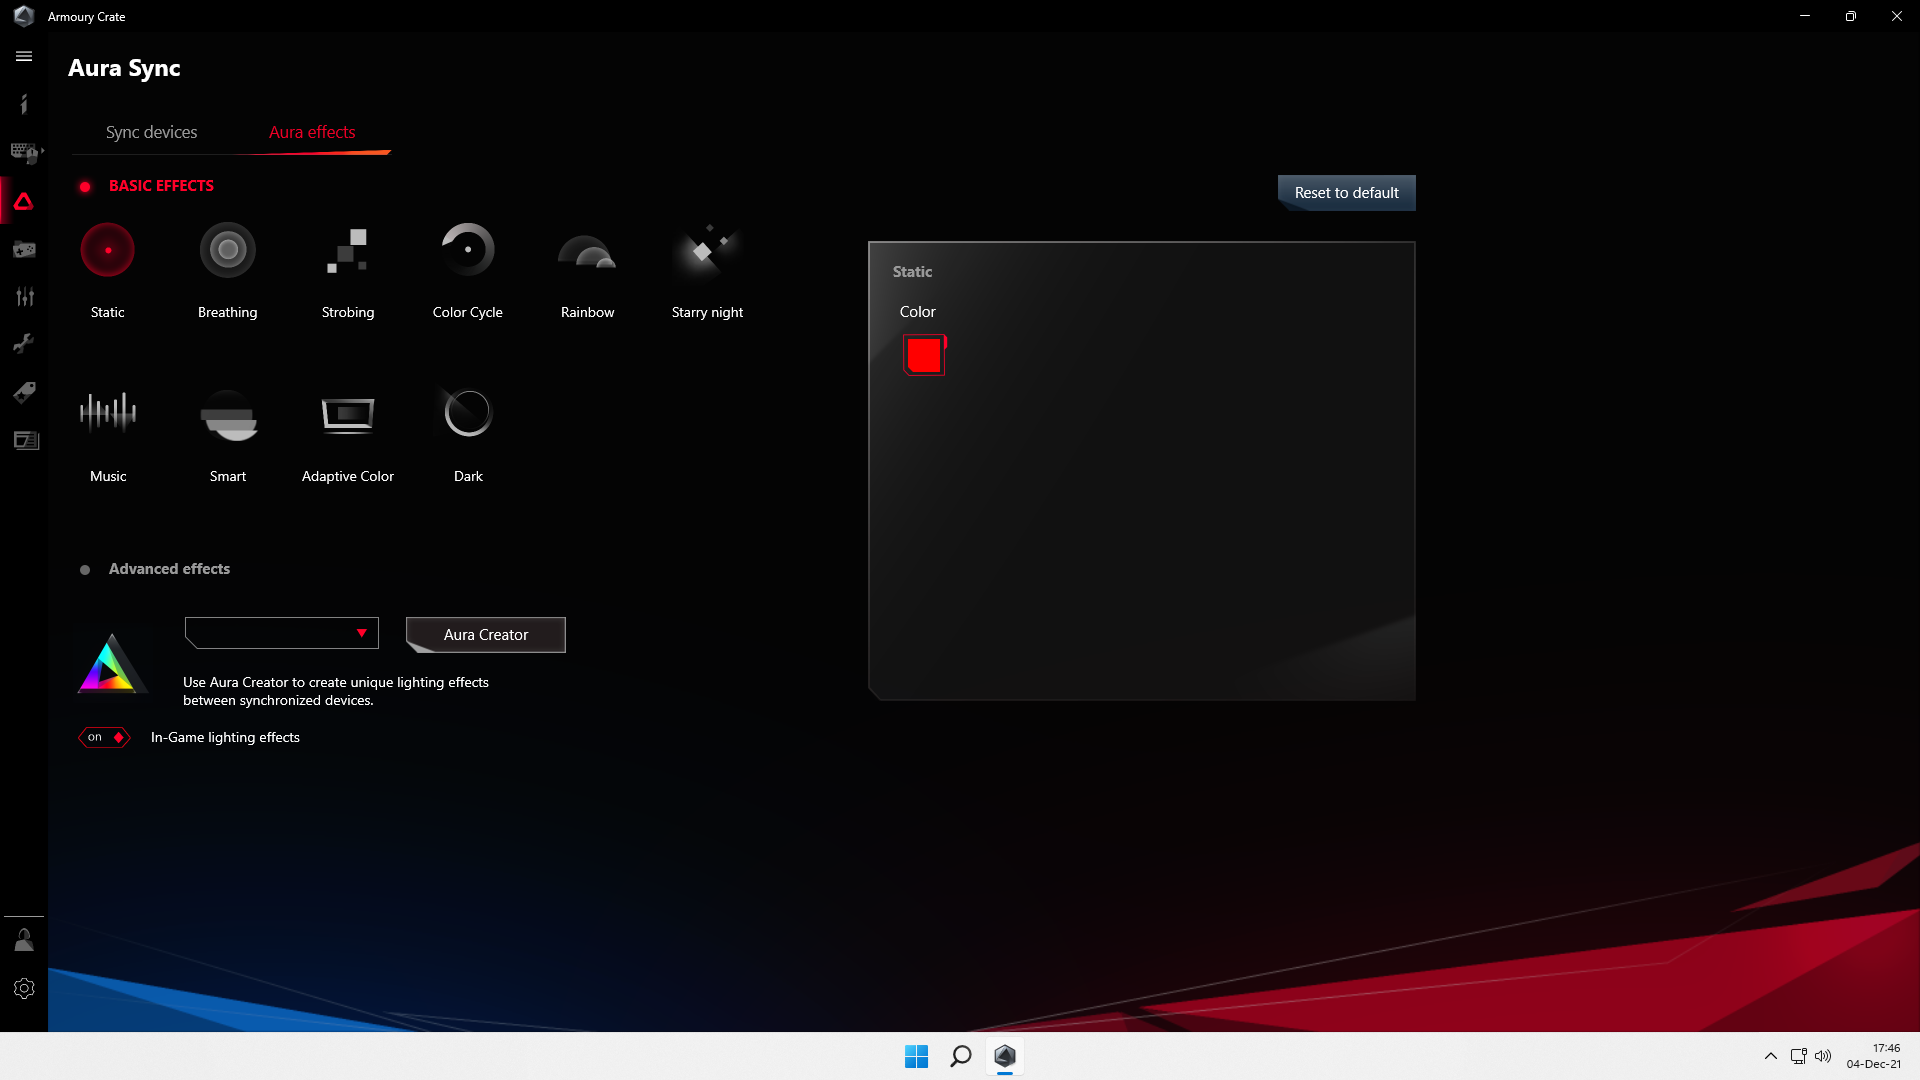Viewport: 1920px width, 1080px height.
Task: Apply the Rainbow lighting effect
Action: (587, 253)
